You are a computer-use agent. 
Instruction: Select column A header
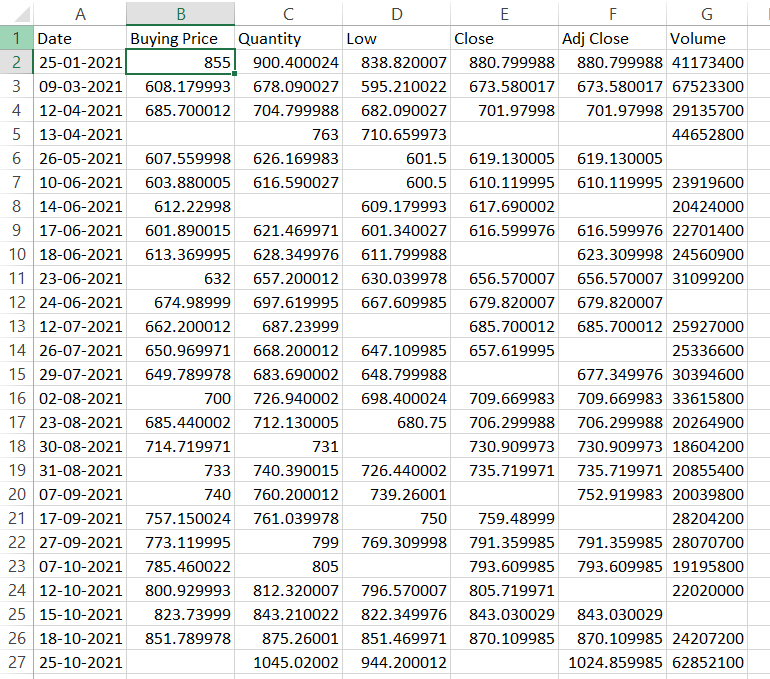point(80,14)
